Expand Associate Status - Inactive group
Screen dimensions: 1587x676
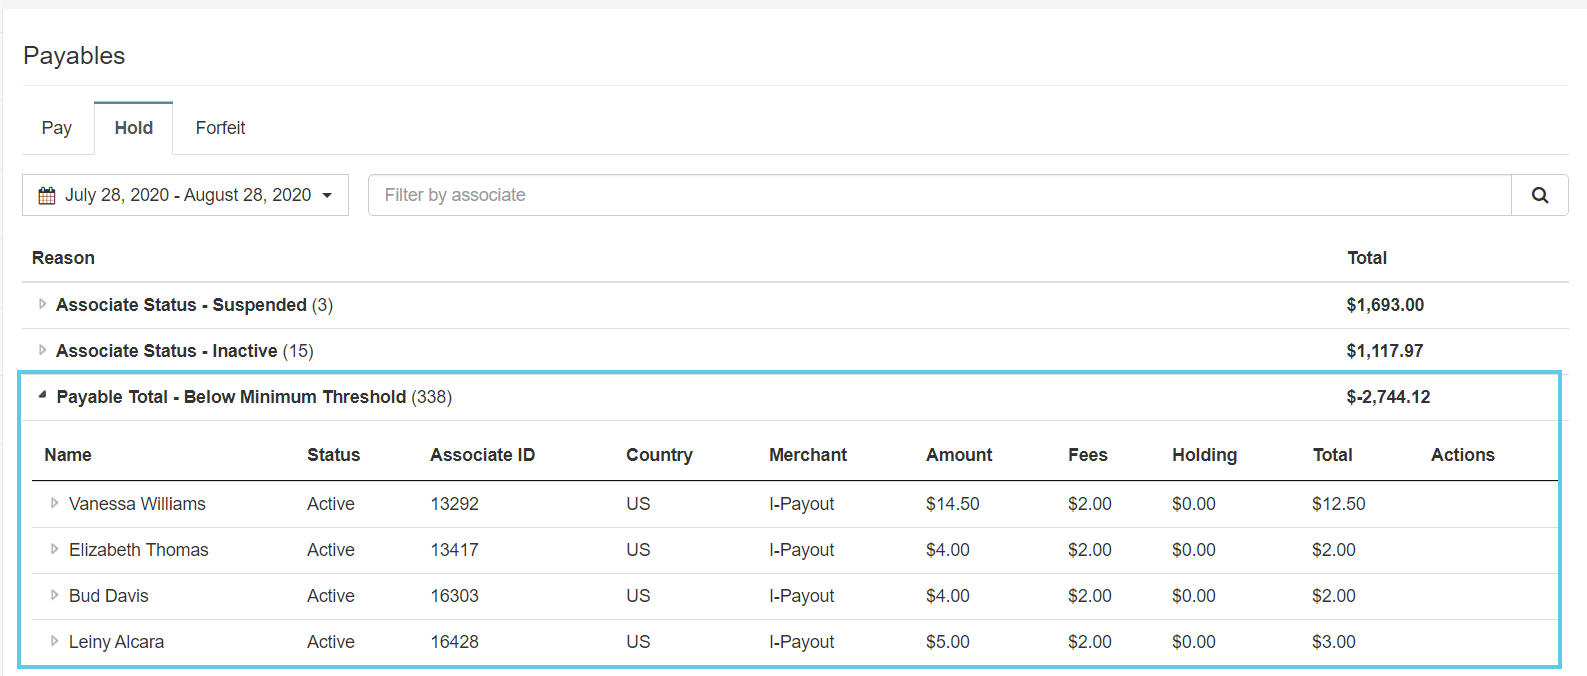click(x=42, y=350)
